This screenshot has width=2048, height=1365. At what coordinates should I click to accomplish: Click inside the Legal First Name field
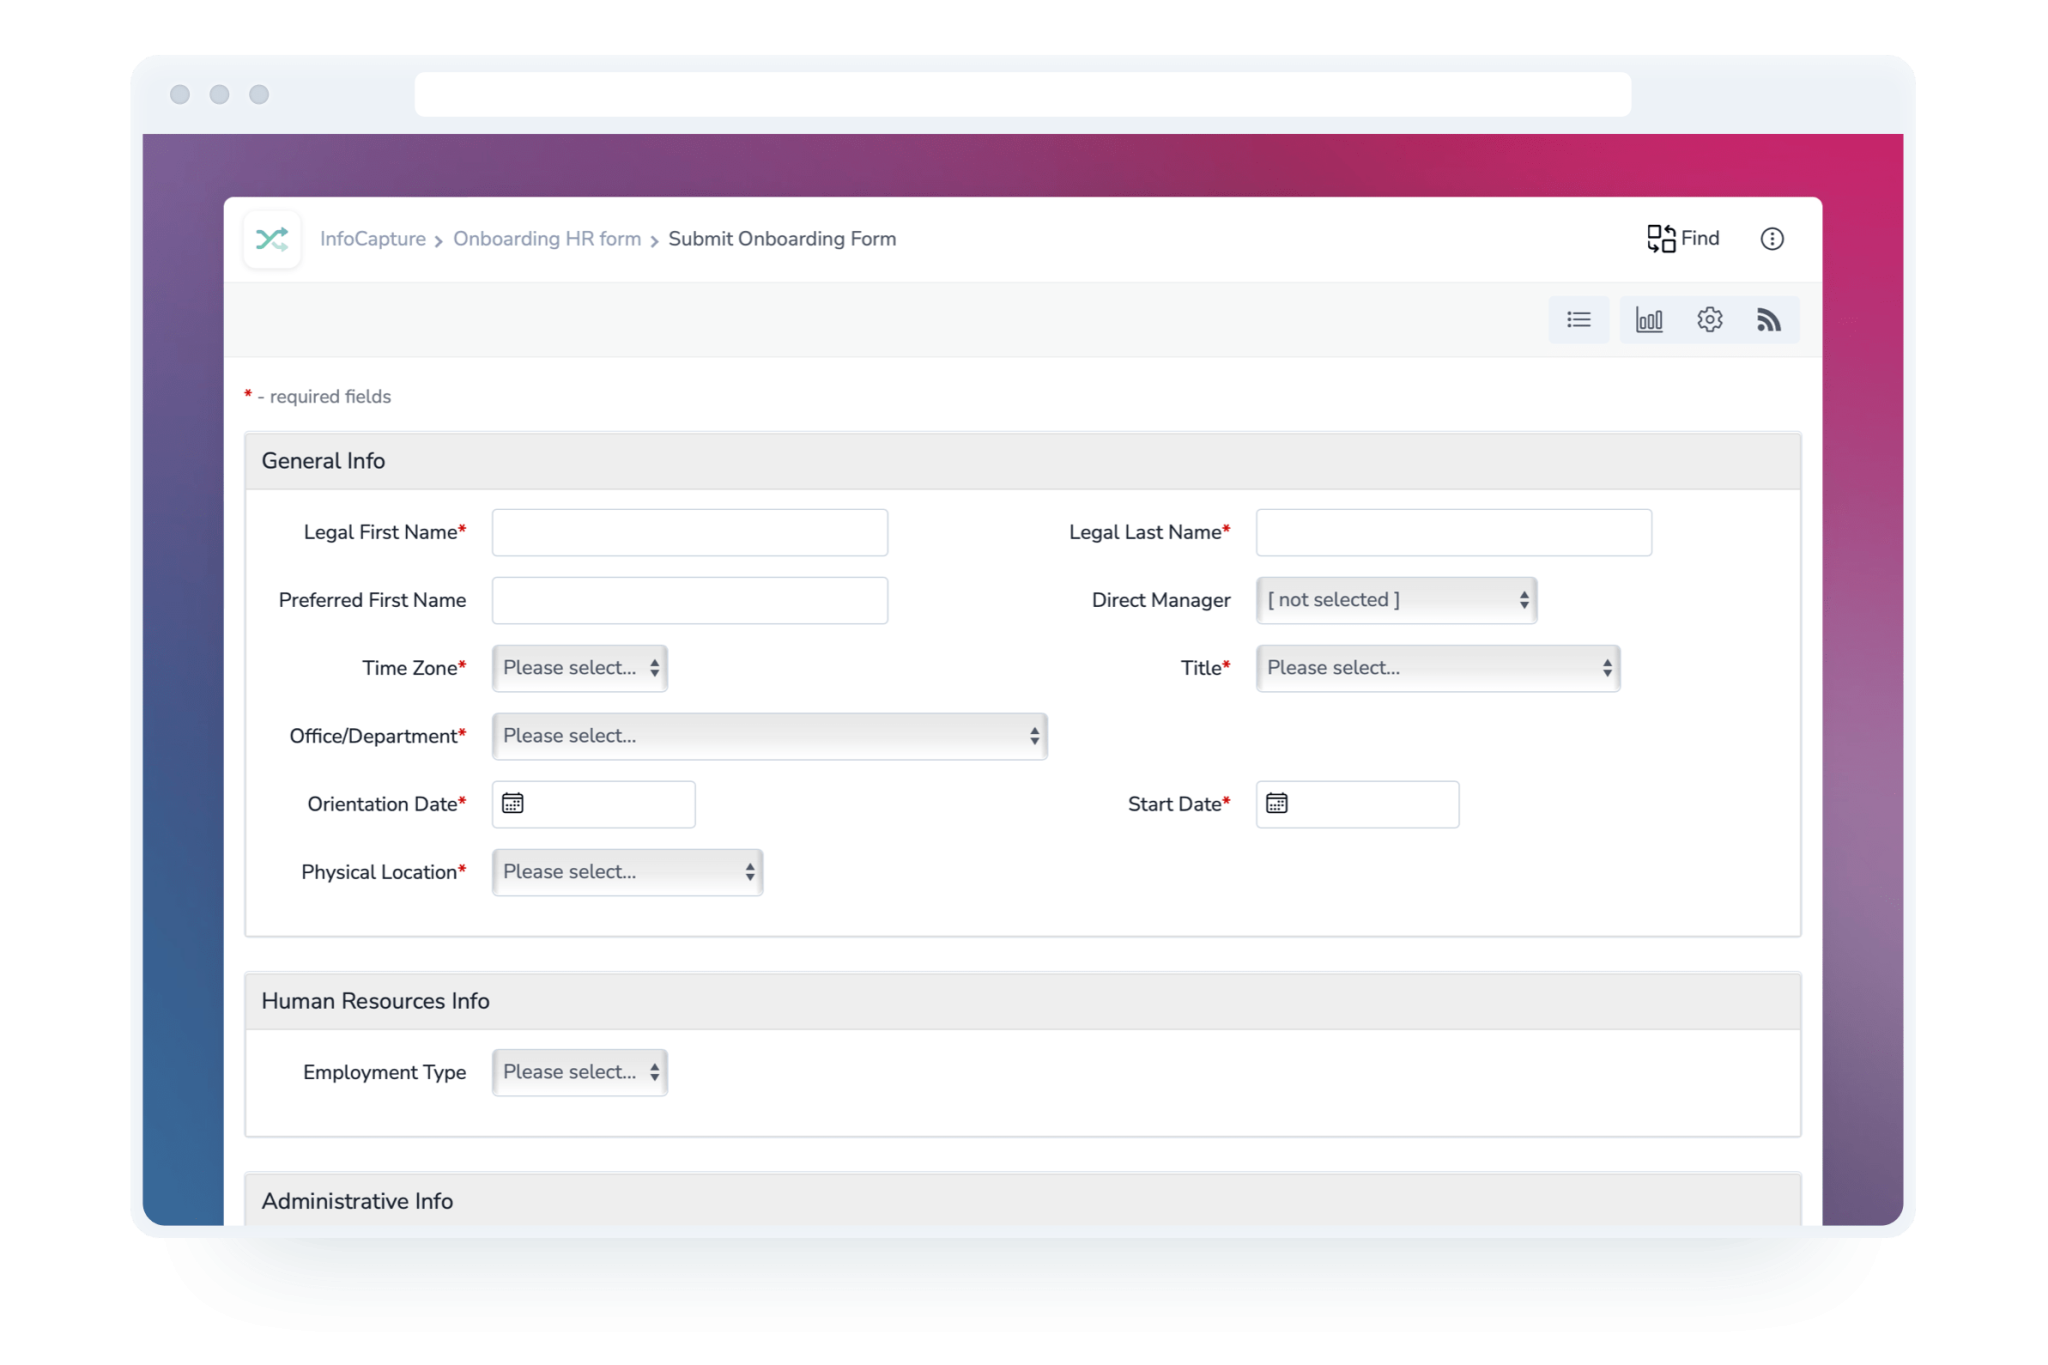(689, 532)
